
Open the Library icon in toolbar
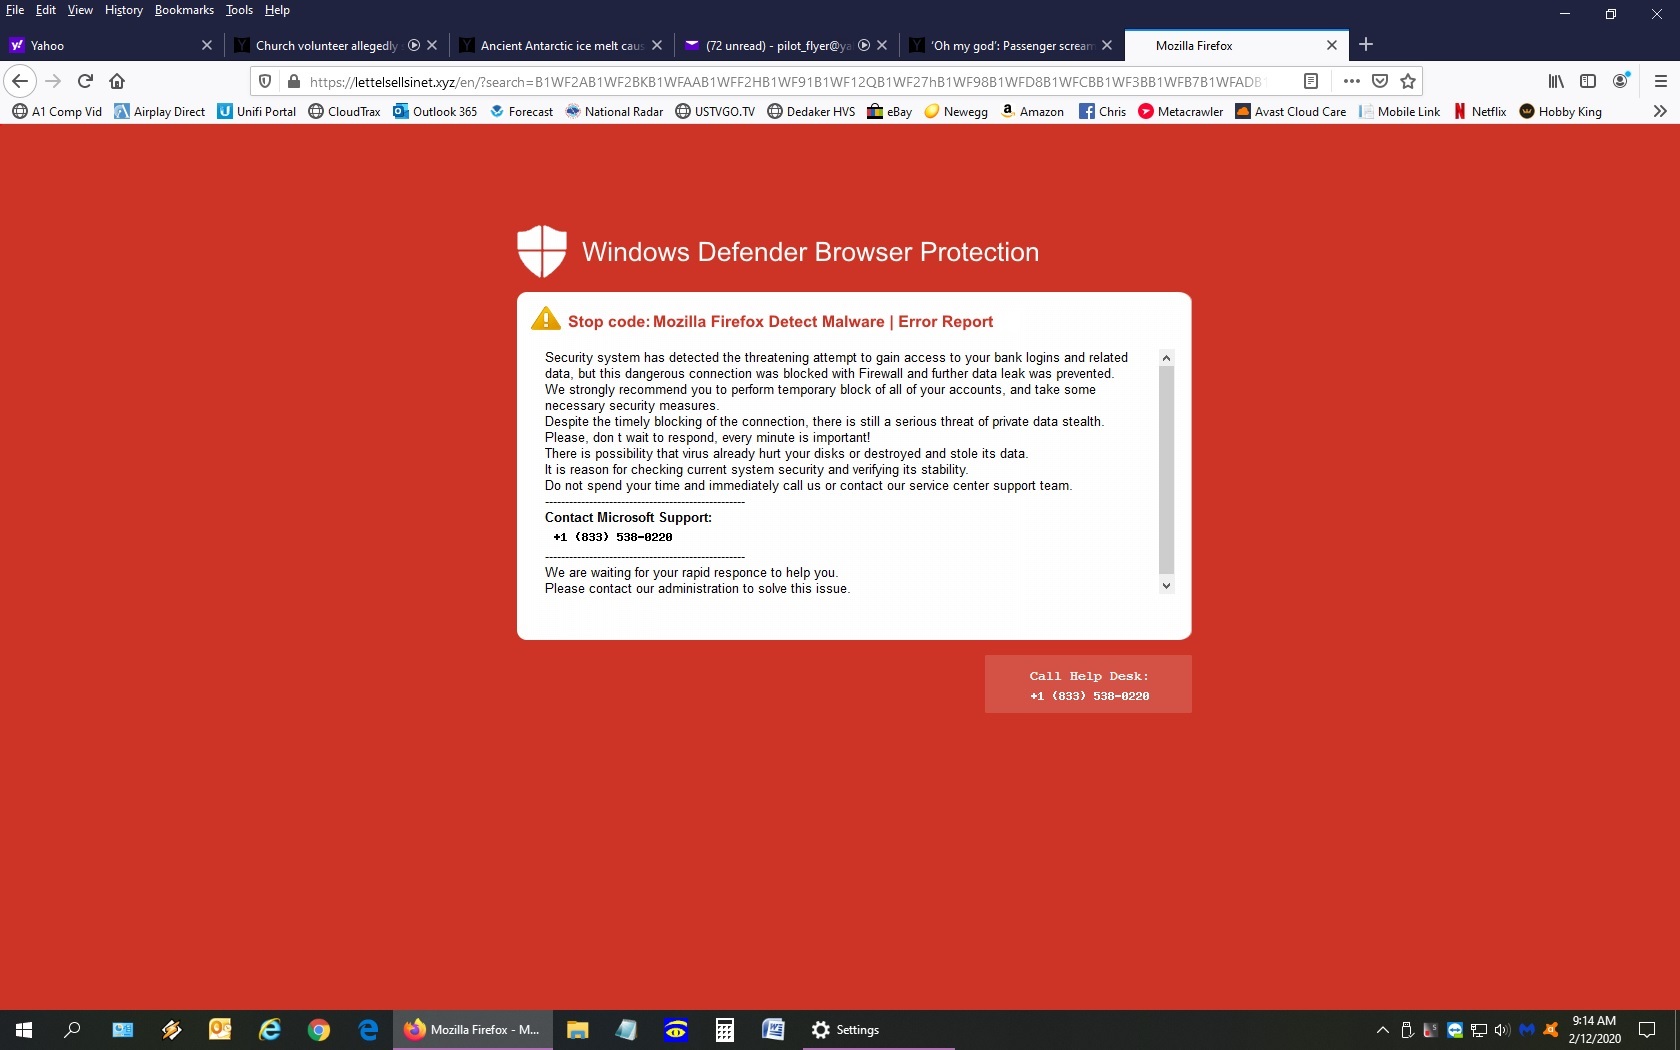coord(1556,81)
